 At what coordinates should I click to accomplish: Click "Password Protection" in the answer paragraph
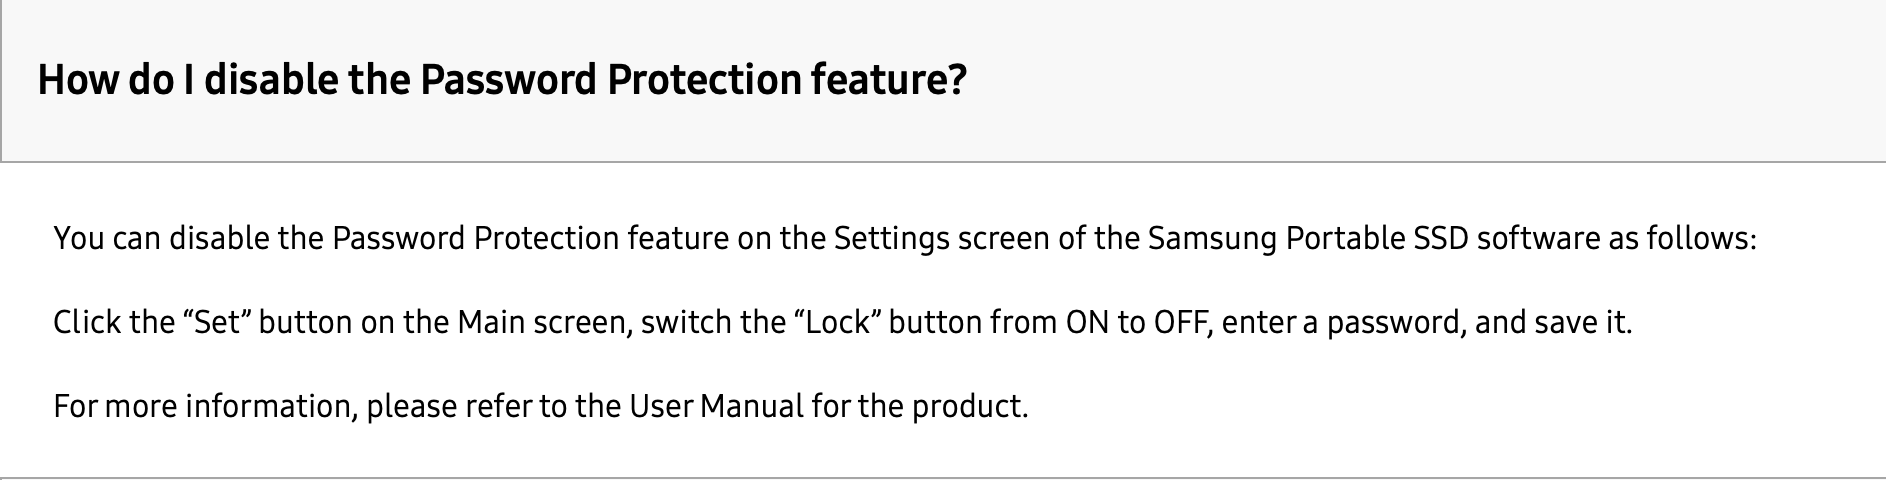pyautogui.click(x=475, y=239)
